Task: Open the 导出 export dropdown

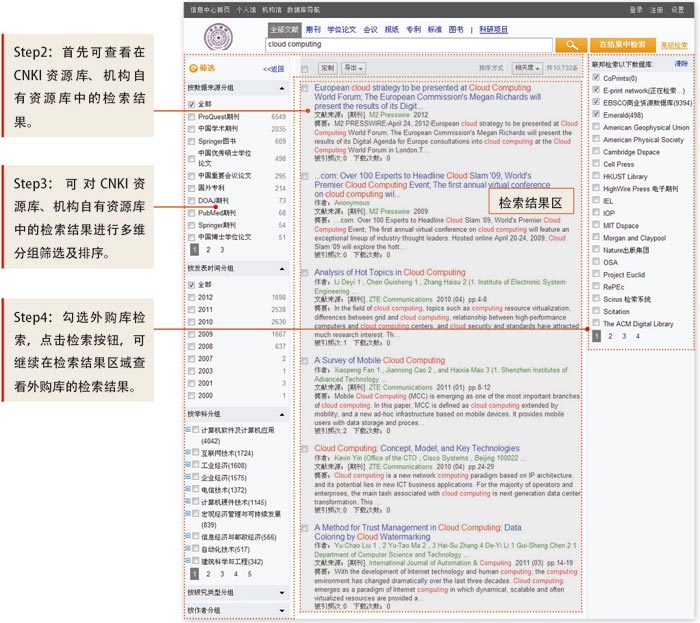Action: coord(354,68)
